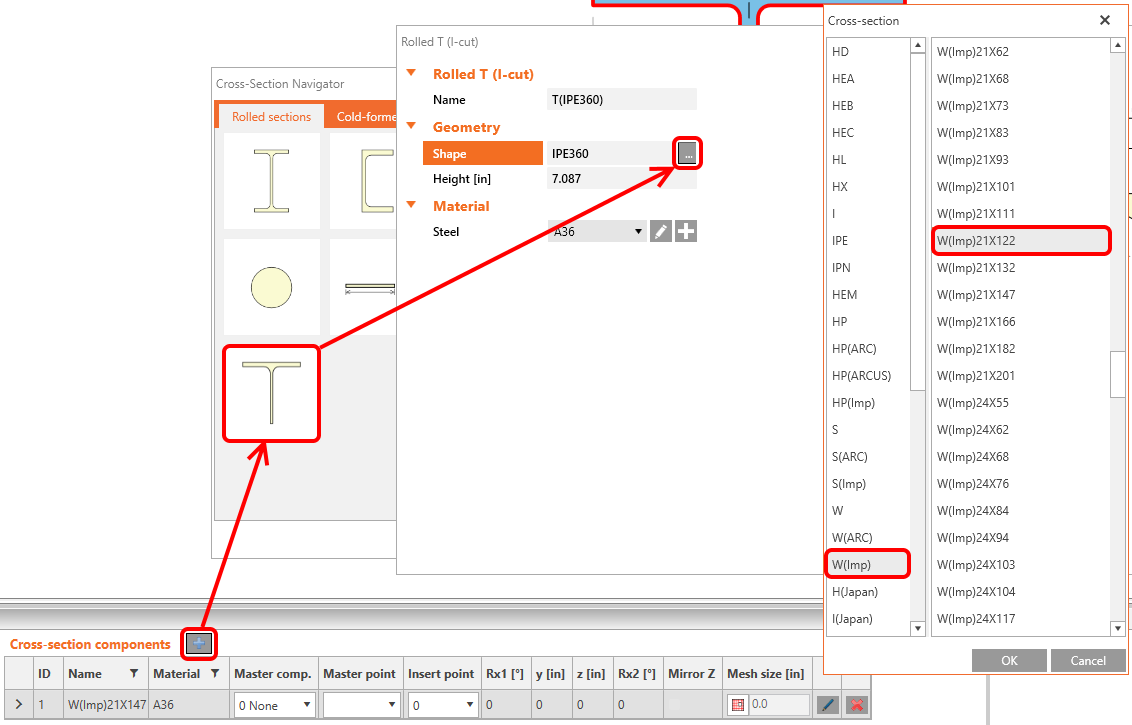Click the W(Imp)21X147 name cell in table
Image resolution: width=1132 pixels, height=725 pixels.
[x=106, y=705]
